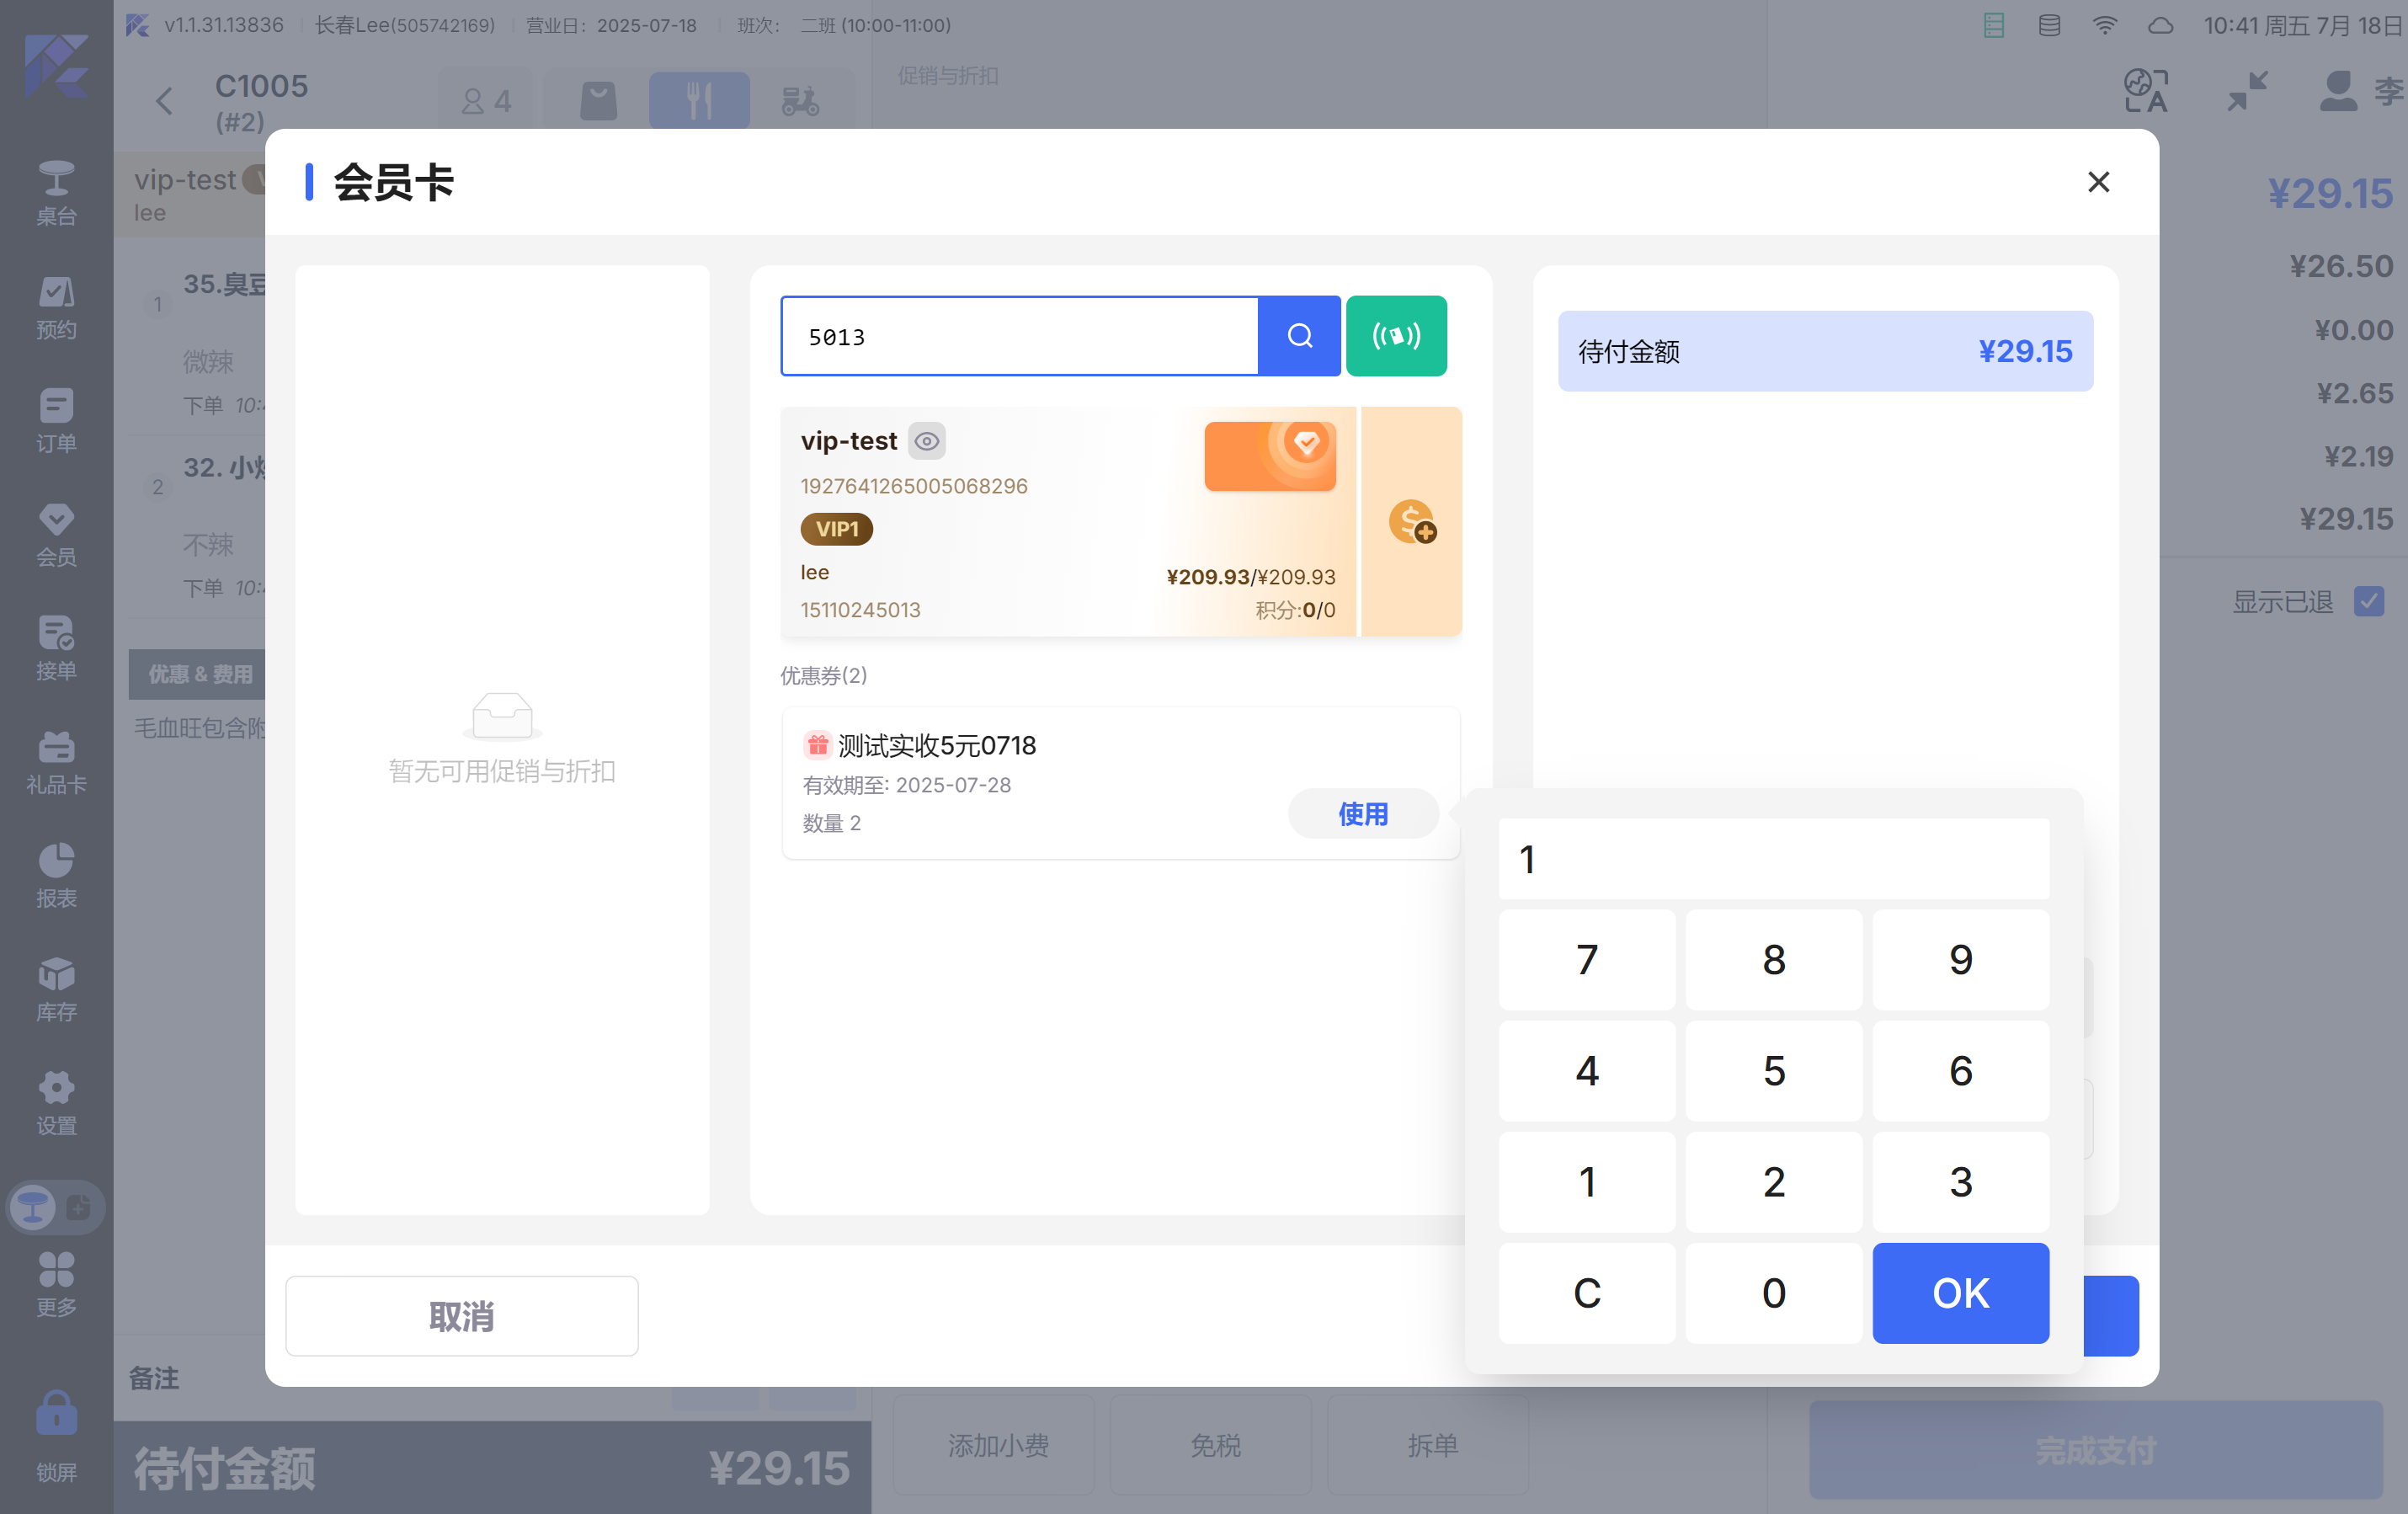Tap keypad digit 3
2408x1514 pixels.
pos(1960,1182)
